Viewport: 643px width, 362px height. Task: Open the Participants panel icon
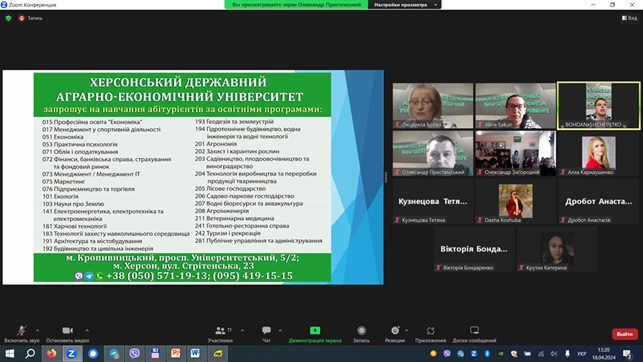coord(220,330)
